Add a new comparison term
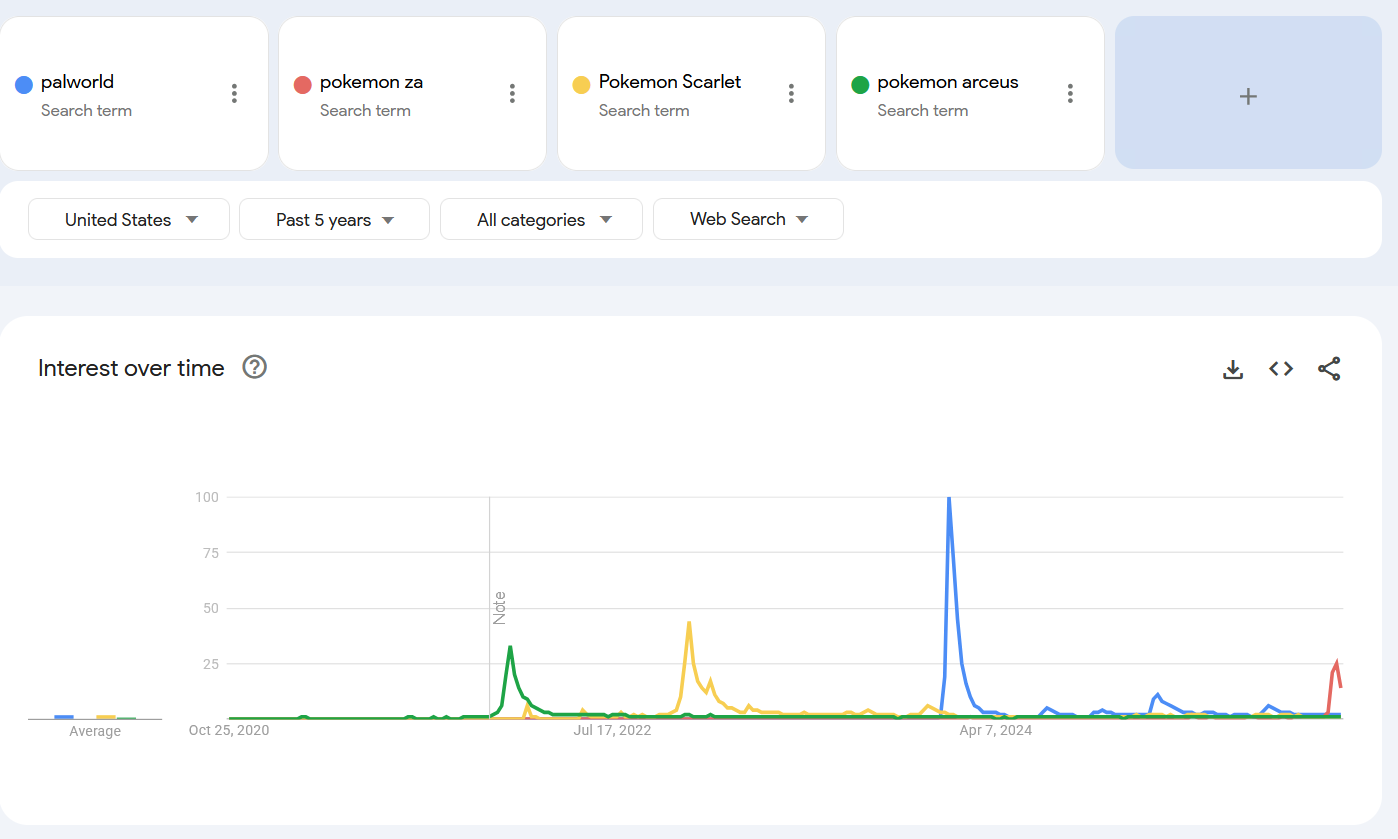The width and height of the screenshot is (1398, 839). coord(1248,93)
